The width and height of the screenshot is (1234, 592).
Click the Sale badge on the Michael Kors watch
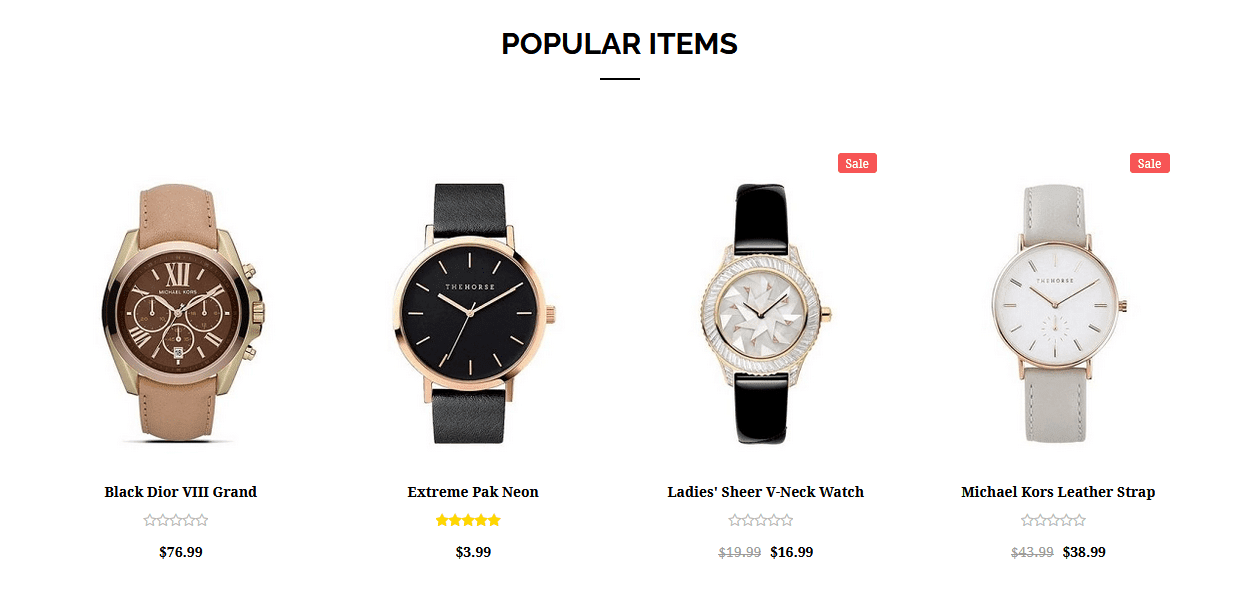1150,163
